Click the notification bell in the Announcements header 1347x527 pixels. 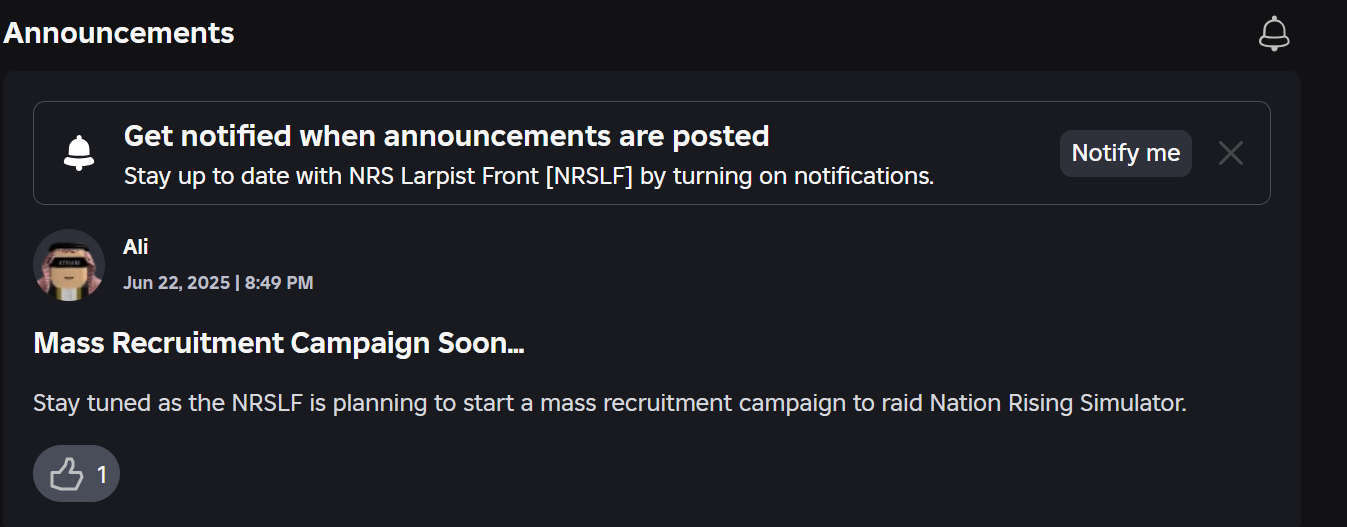[x=1273, y=33]
